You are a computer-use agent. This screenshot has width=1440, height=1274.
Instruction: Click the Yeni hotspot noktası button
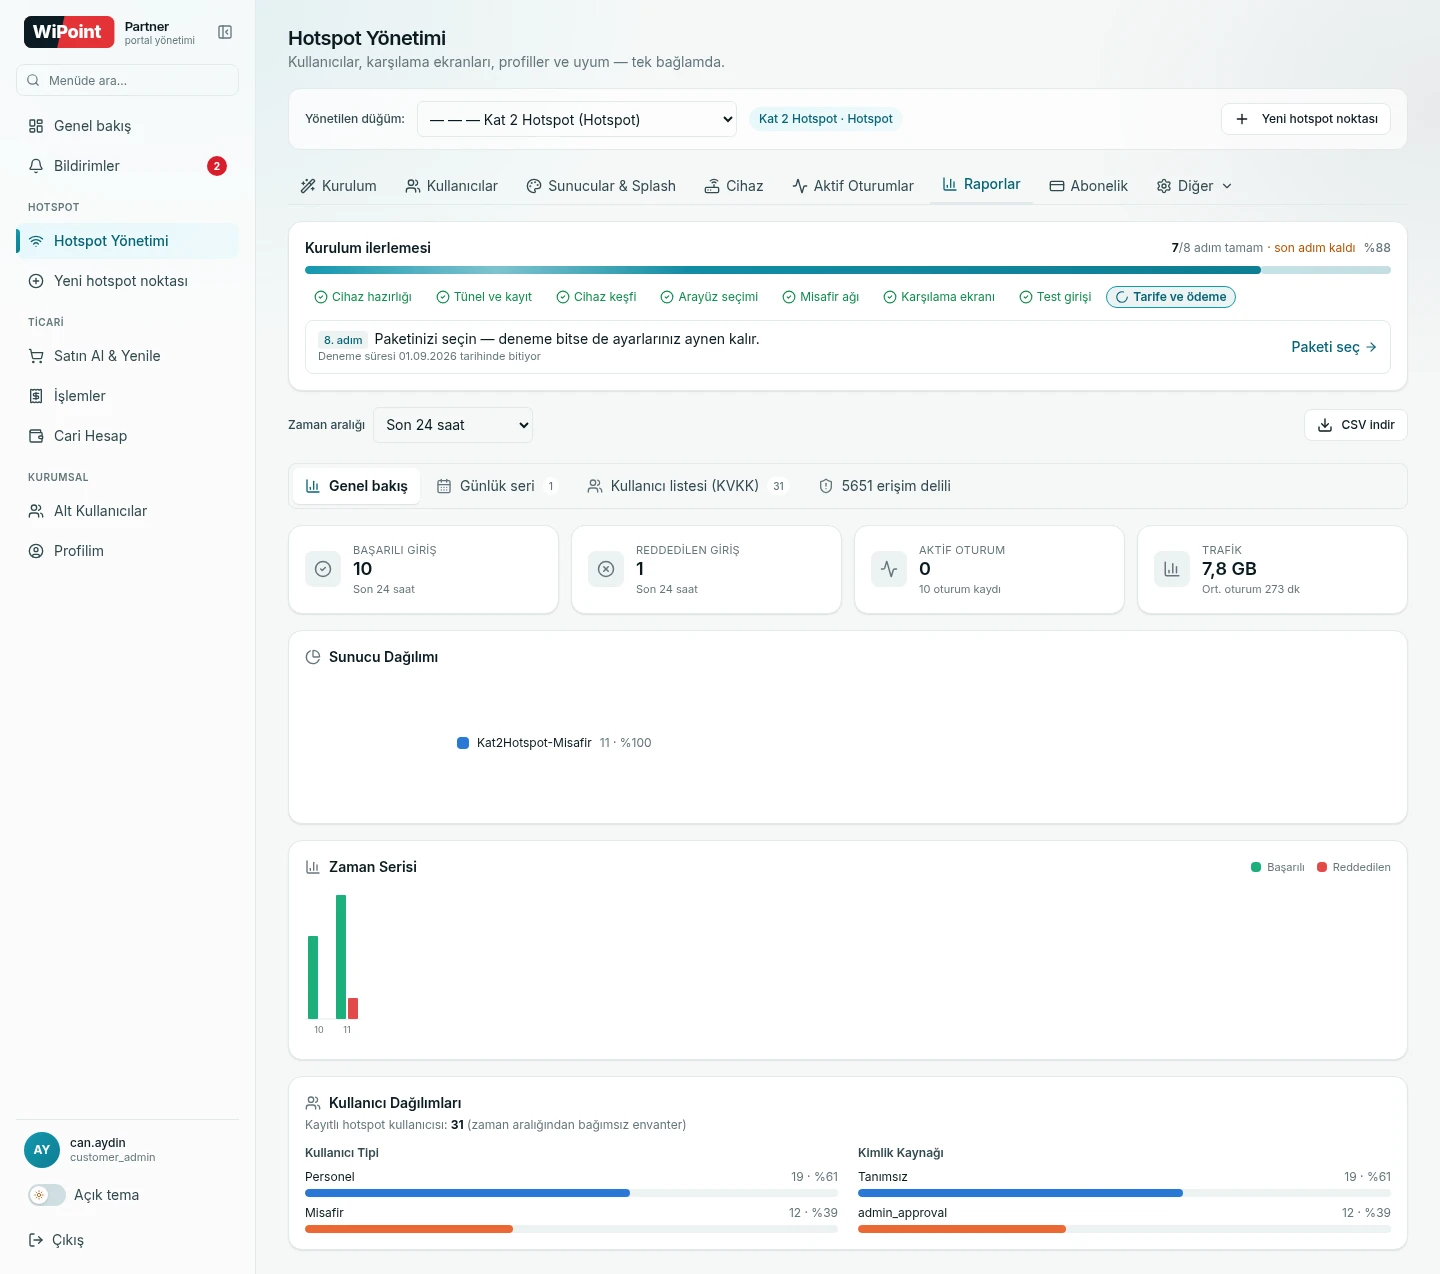(x=1306, y=119)
